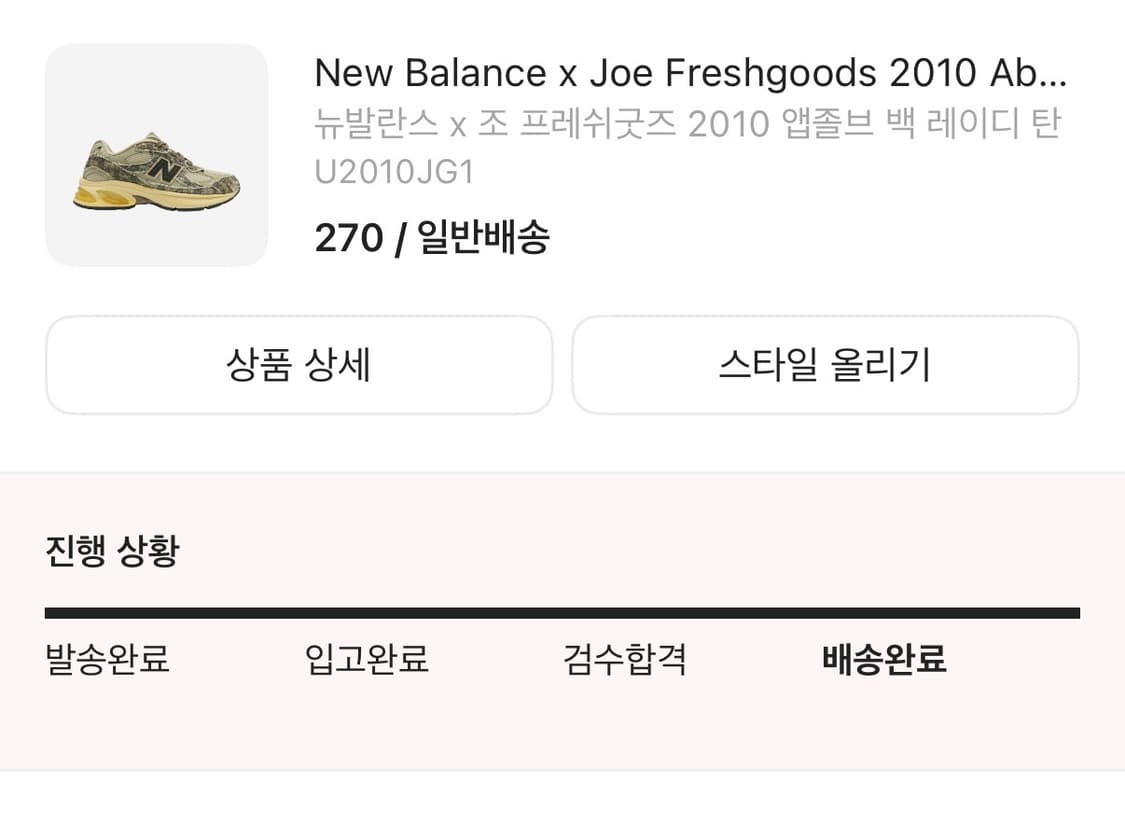The width and height of the screenshot is (1125, 813).
Task: Click the black progress bar
Action: click(x=562, y=613)
